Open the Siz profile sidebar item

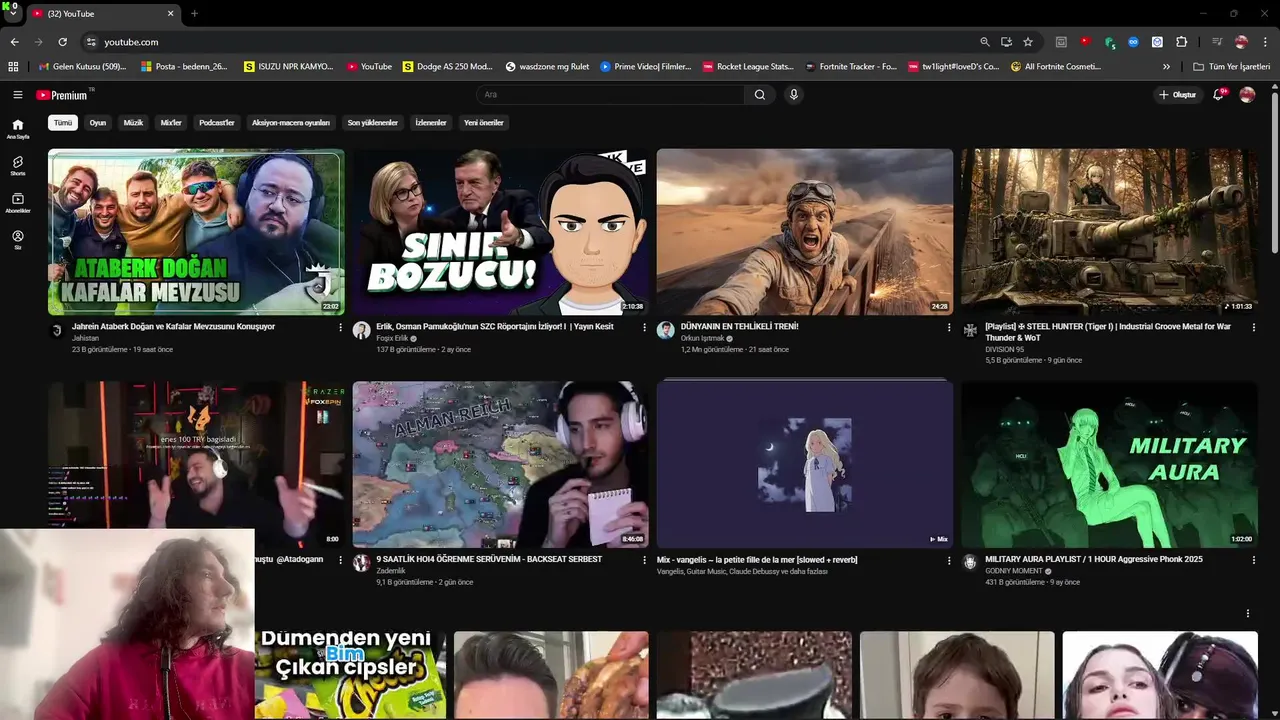point(17,240)
